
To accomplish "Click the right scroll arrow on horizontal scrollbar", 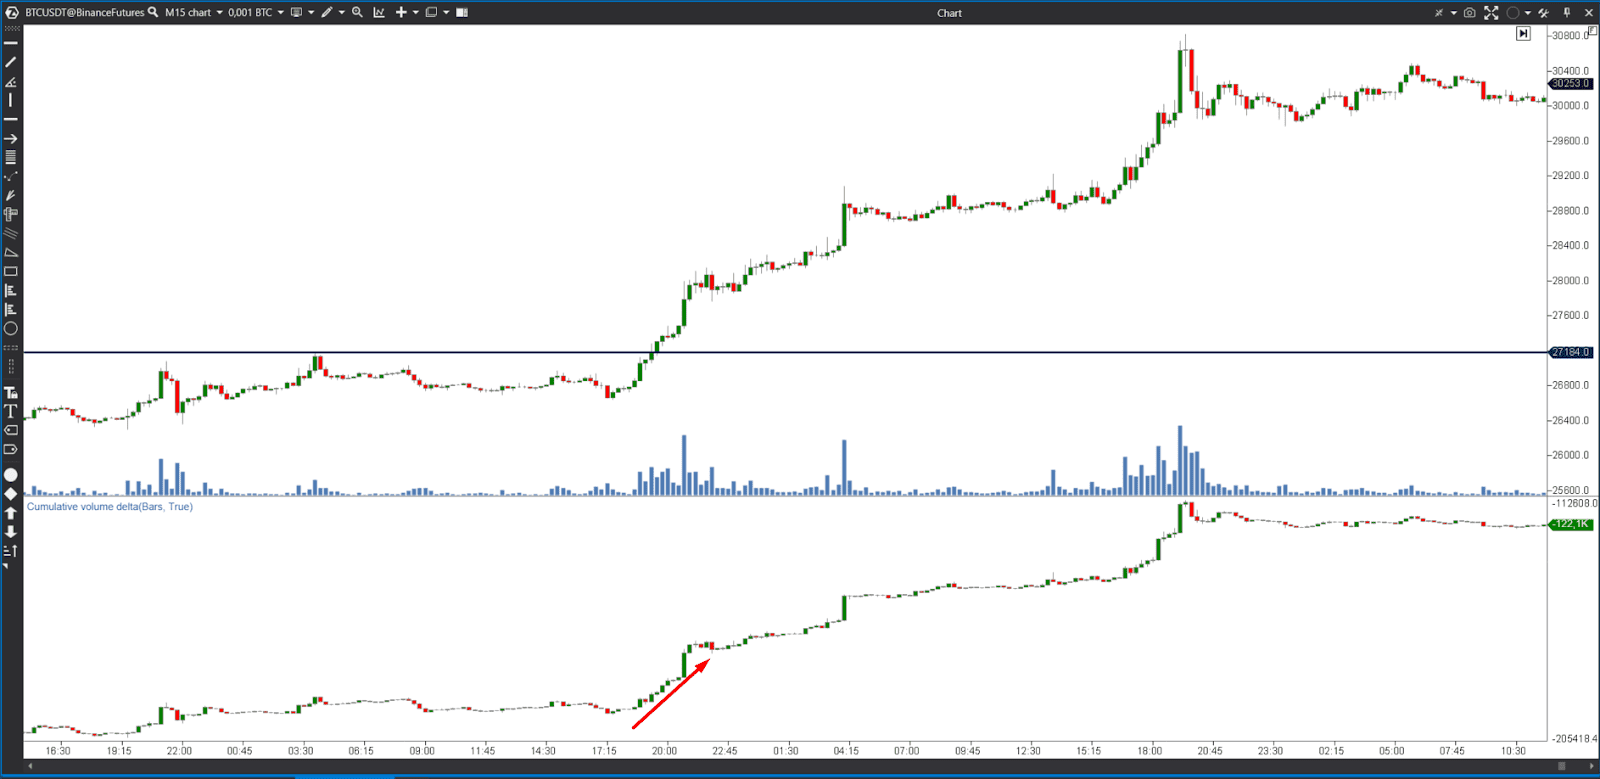I will 1590,766.
